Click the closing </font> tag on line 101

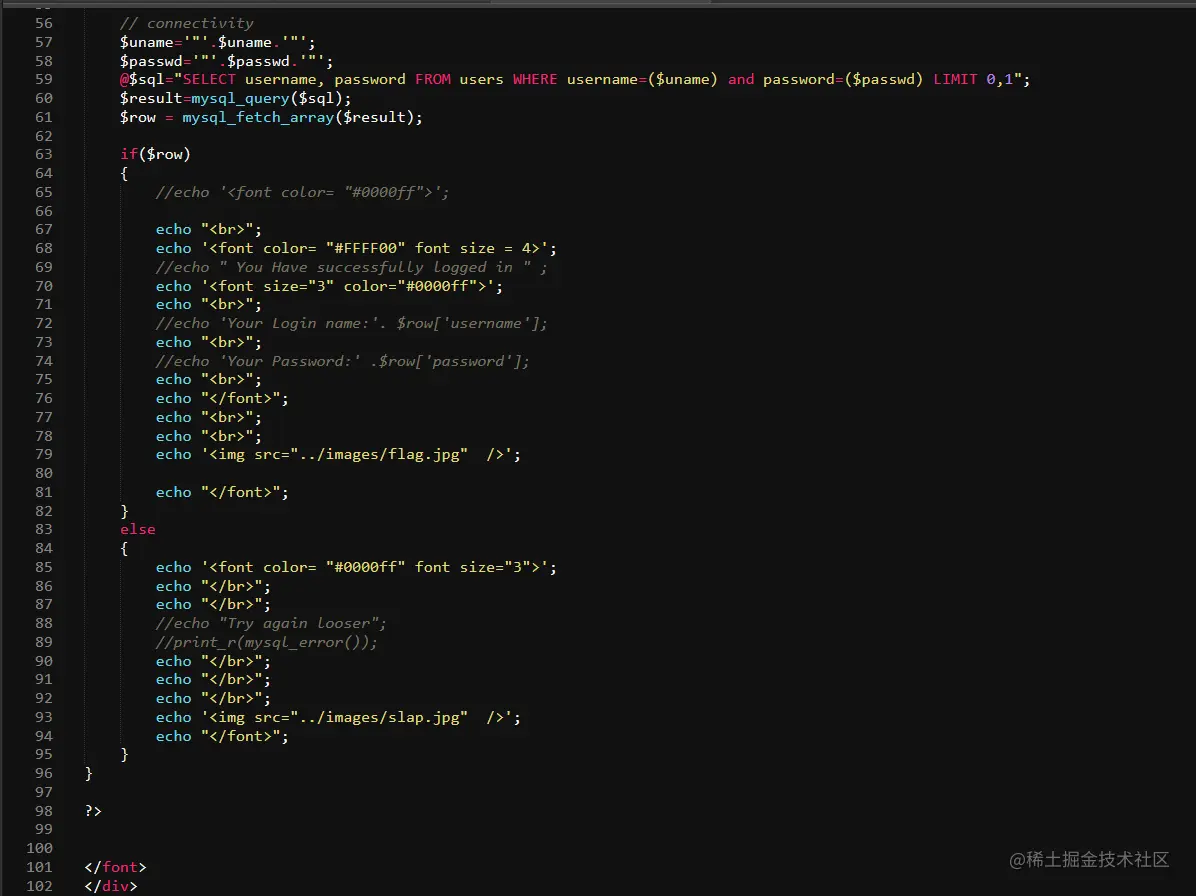point(115,868)
